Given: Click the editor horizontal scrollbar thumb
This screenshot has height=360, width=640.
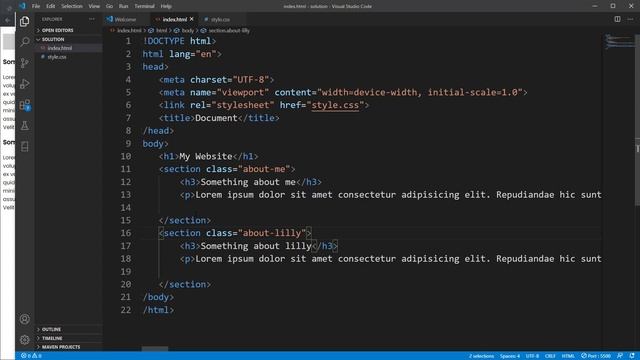Looking at the screenshot, I should [x=155, y=349].
